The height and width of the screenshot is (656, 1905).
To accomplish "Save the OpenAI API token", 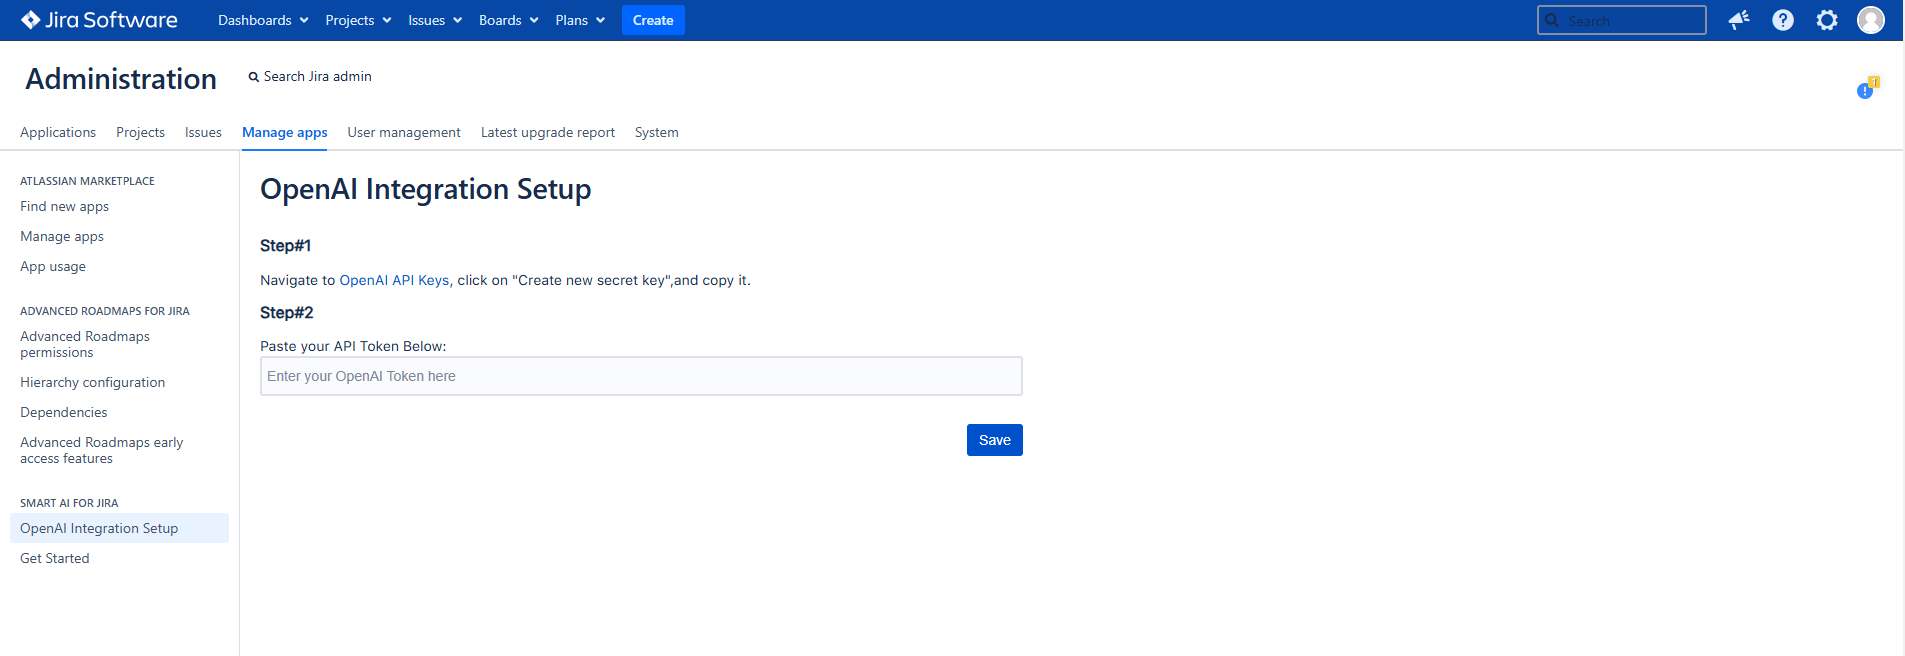I will click(x=994, y=440).
